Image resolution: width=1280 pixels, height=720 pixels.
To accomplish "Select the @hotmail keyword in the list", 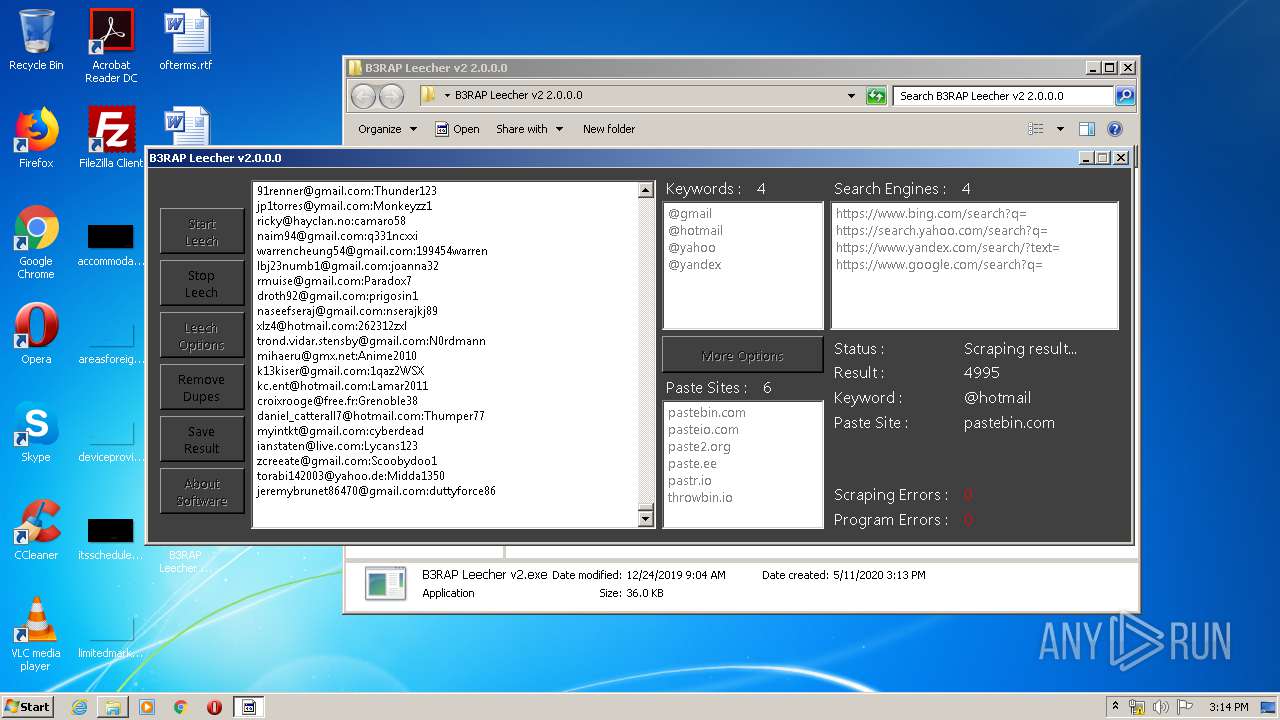I will coord(695,230).
